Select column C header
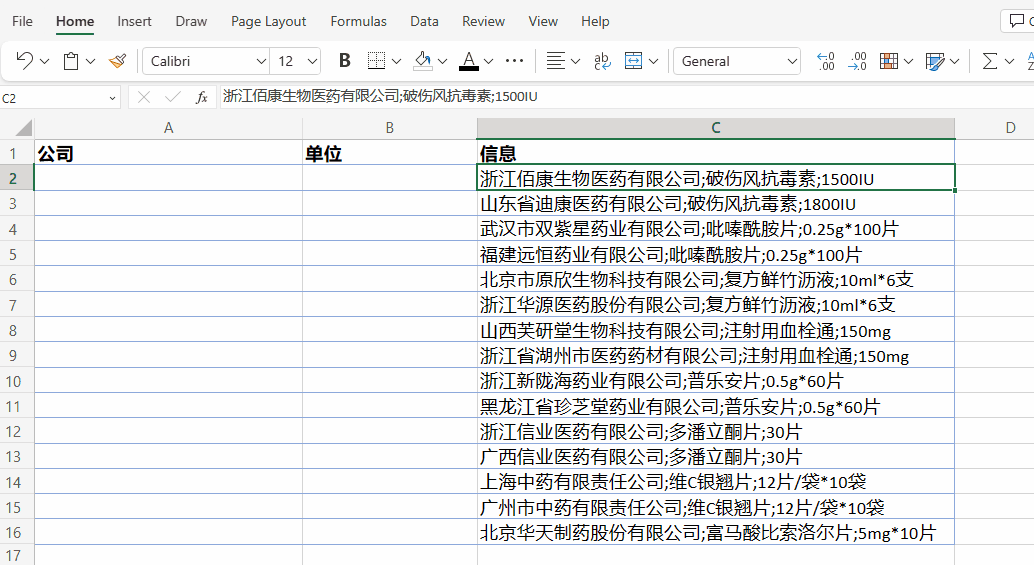 pos(715,128)
